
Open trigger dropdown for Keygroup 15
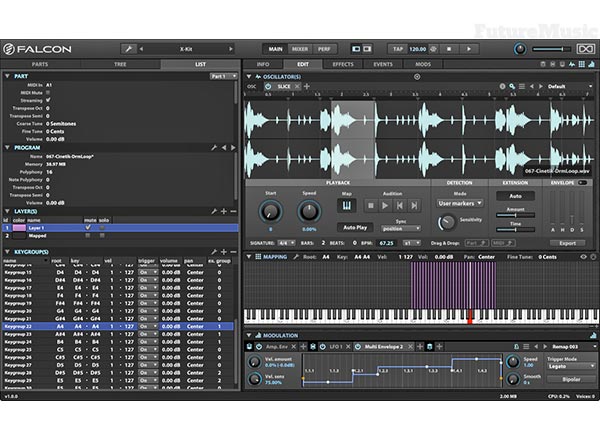pos(148,272)
